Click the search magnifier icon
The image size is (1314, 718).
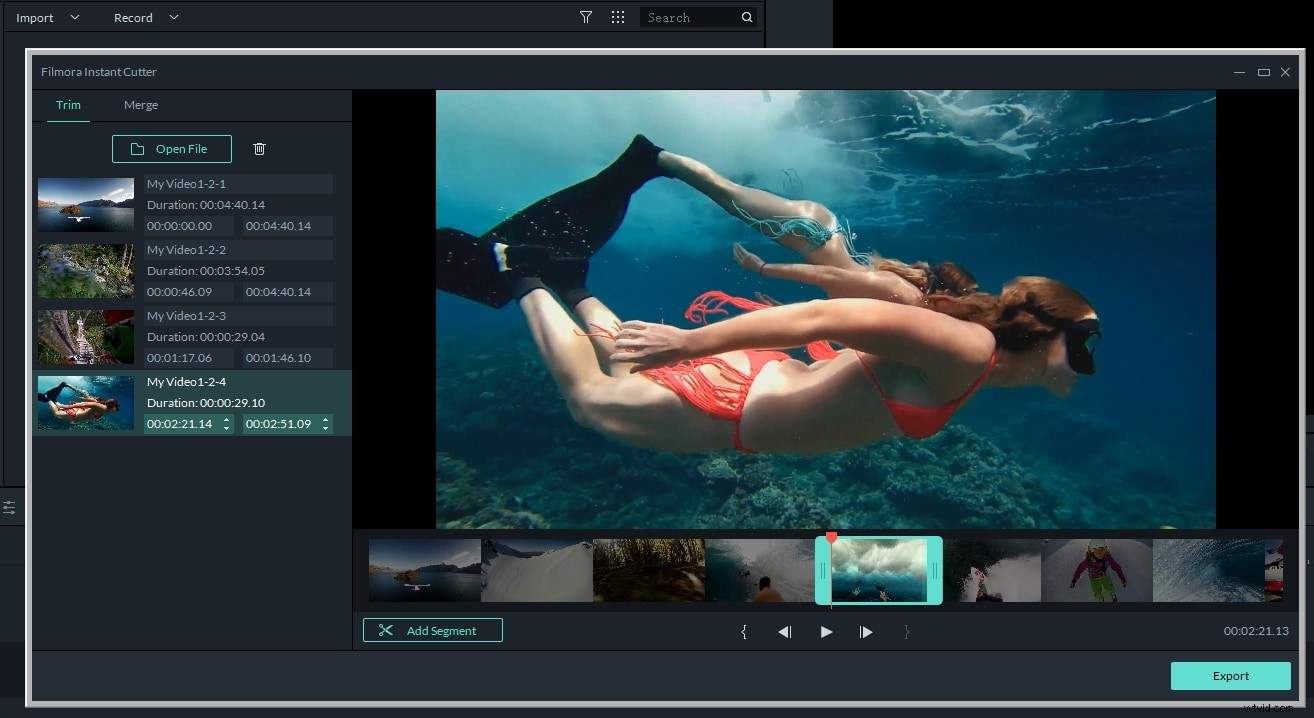[746, 17]
